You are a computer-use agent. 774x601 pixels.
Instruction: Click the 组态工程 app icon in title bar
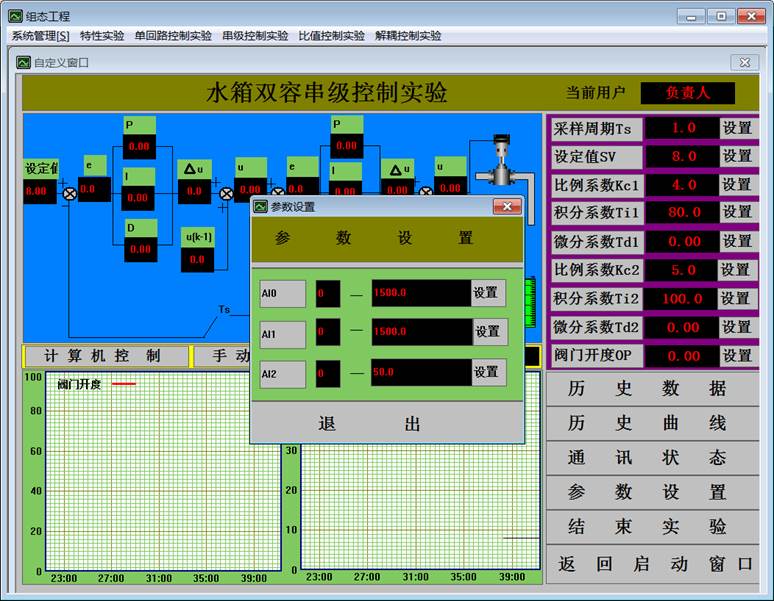(15, 16)
